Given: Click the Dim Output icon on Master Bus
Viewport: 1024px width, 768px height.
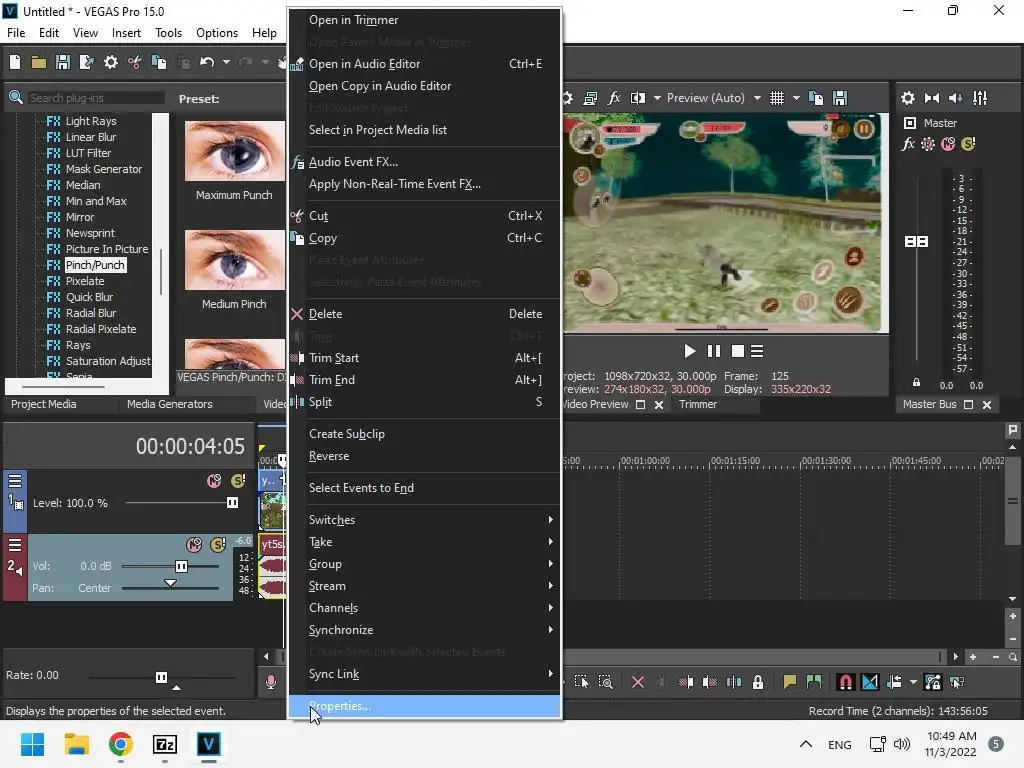Looking at the screenshot, I should [955, 98].
